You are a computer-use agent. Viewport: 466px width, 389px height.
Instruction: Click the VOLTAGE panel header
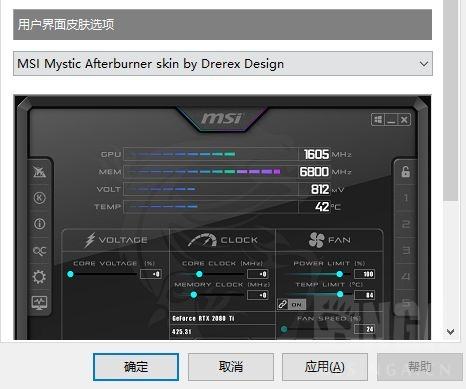[116, 240]
